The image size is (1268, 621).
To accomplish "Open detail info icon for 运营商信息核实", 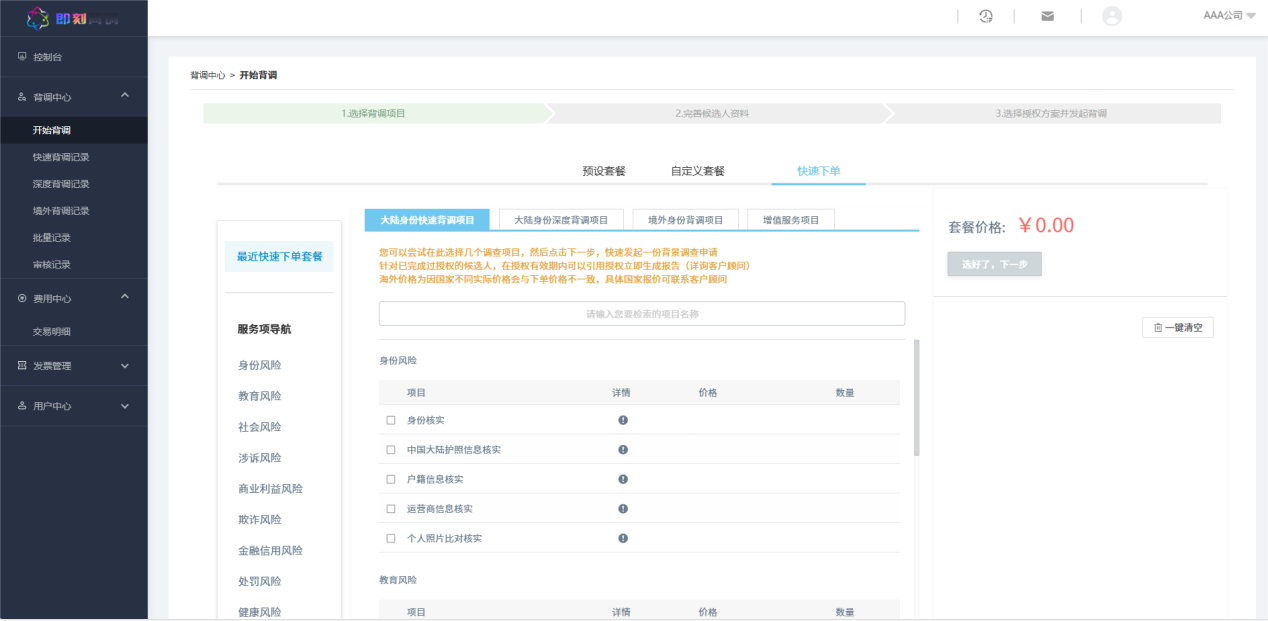I will 623,509.
